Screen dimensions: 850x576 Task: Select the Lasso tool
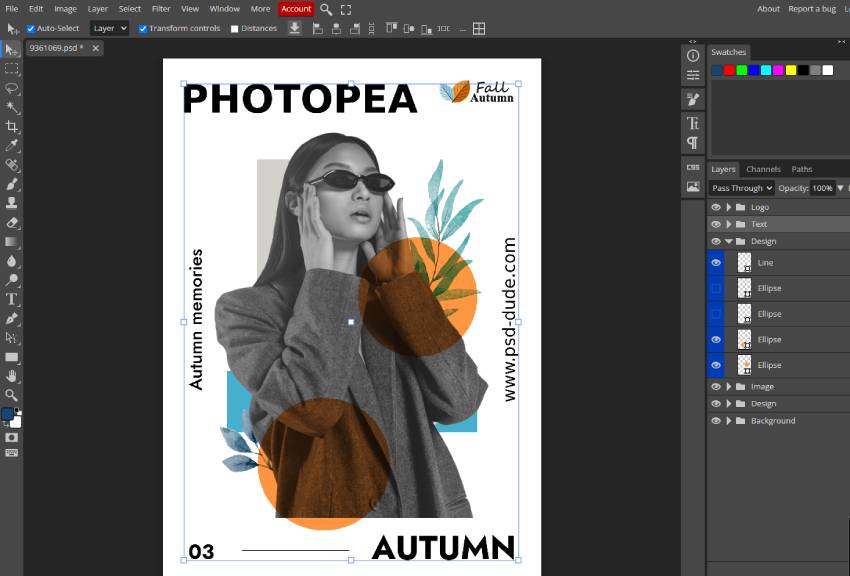pyautogui.click(x=11, y=88)
